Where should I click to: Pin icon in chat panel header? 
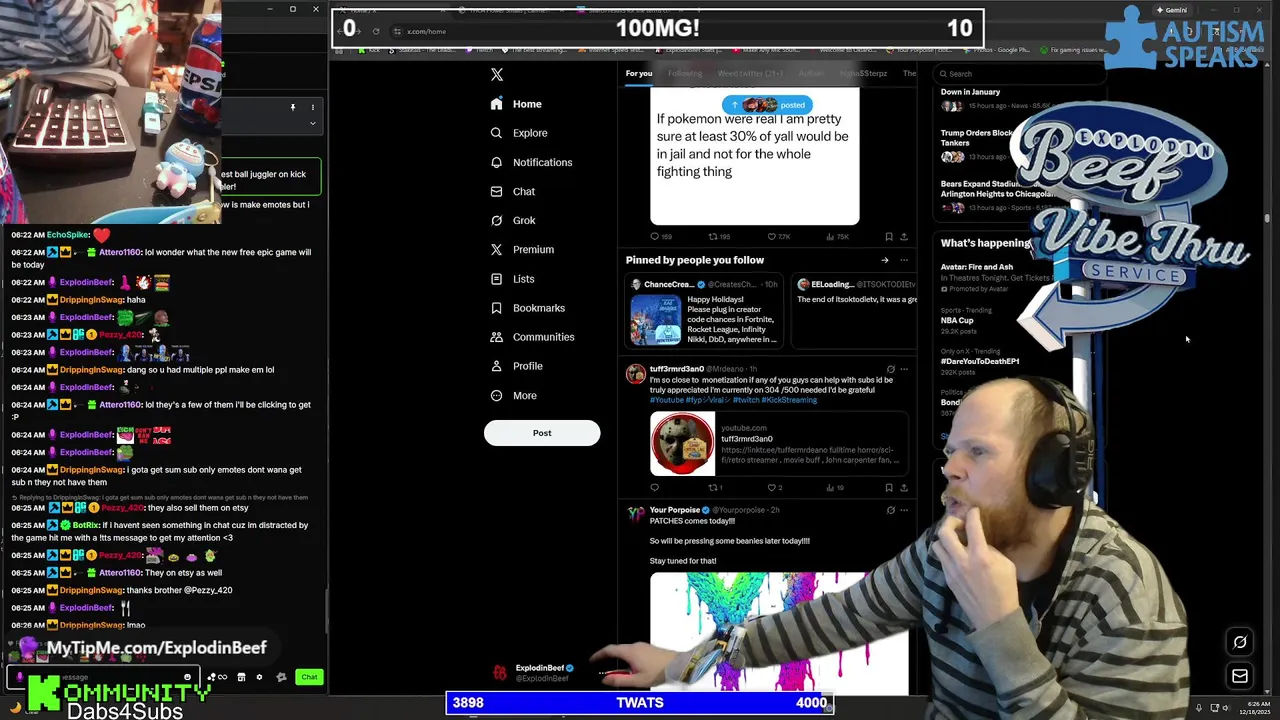click(293, 107)
